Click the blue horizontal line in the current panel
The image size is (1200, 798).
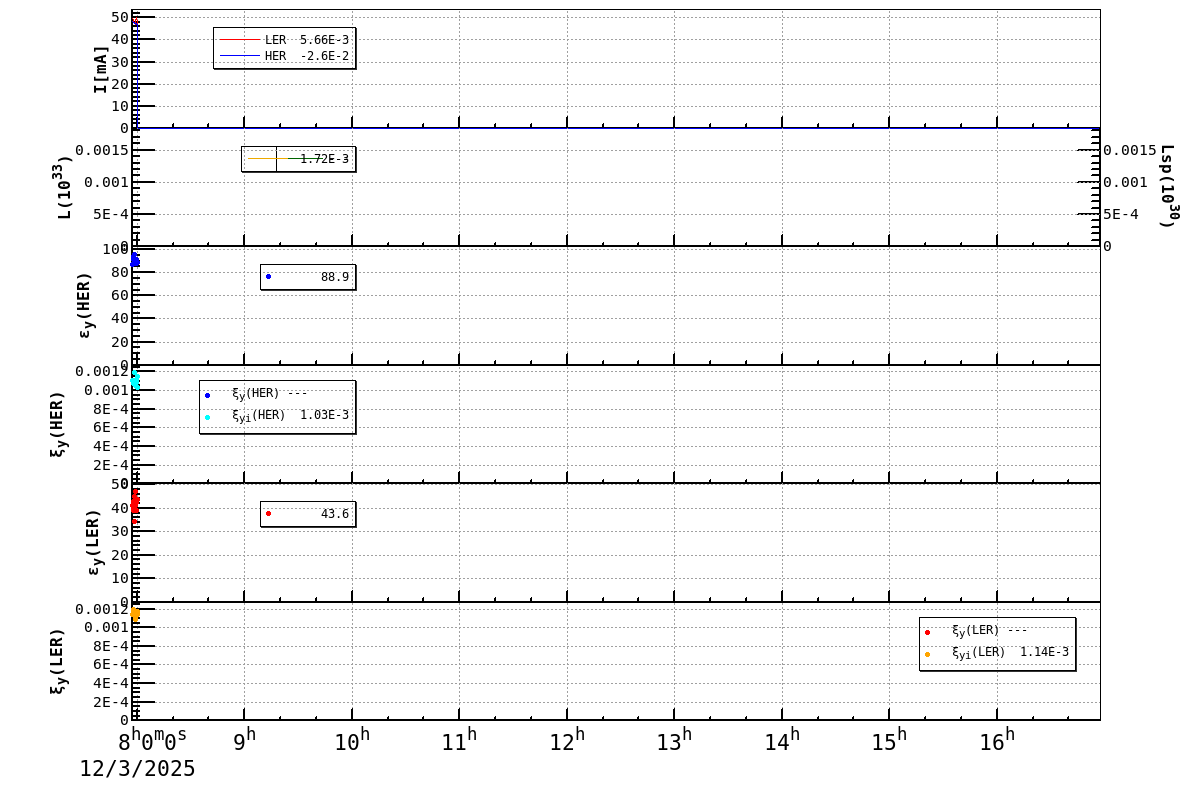coord(600,128)
